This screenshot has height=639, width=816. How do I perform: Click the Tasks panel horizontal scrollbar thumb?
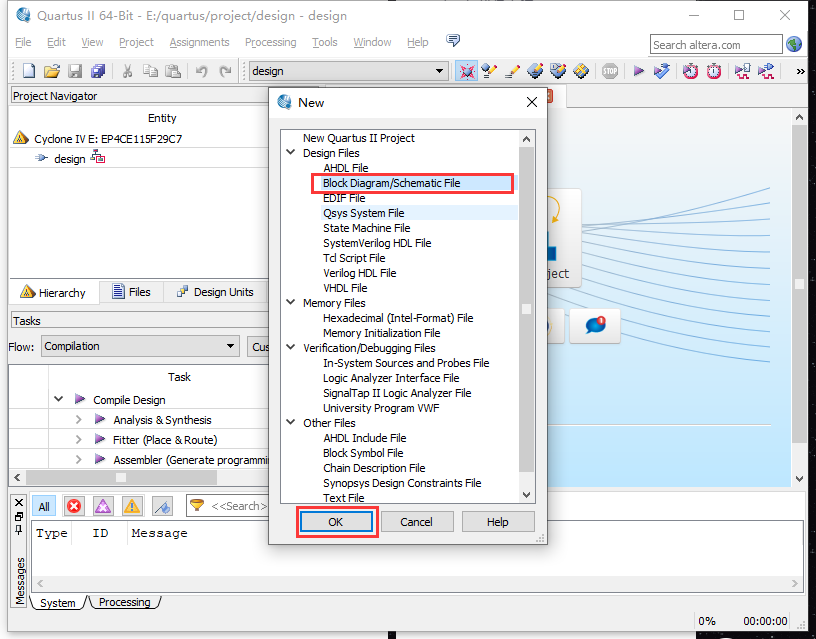pyautogui.click(x=121, y=477)
